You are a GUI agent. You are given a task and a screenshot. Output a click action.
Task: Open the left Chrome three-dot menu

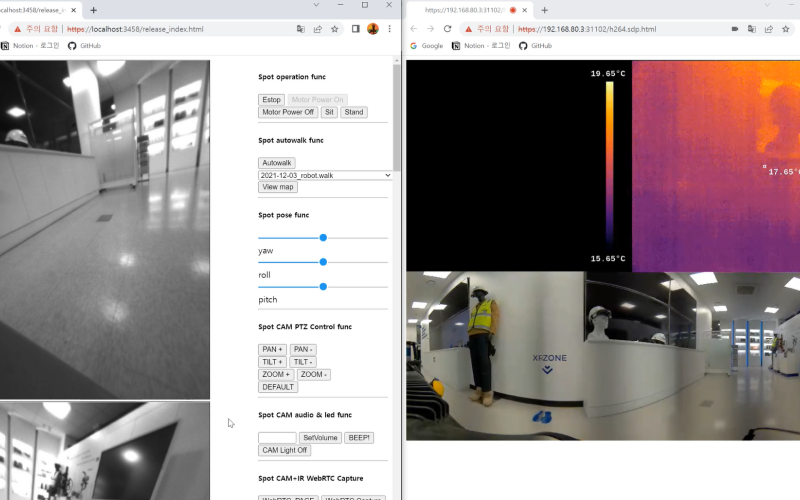pos(390,29)
